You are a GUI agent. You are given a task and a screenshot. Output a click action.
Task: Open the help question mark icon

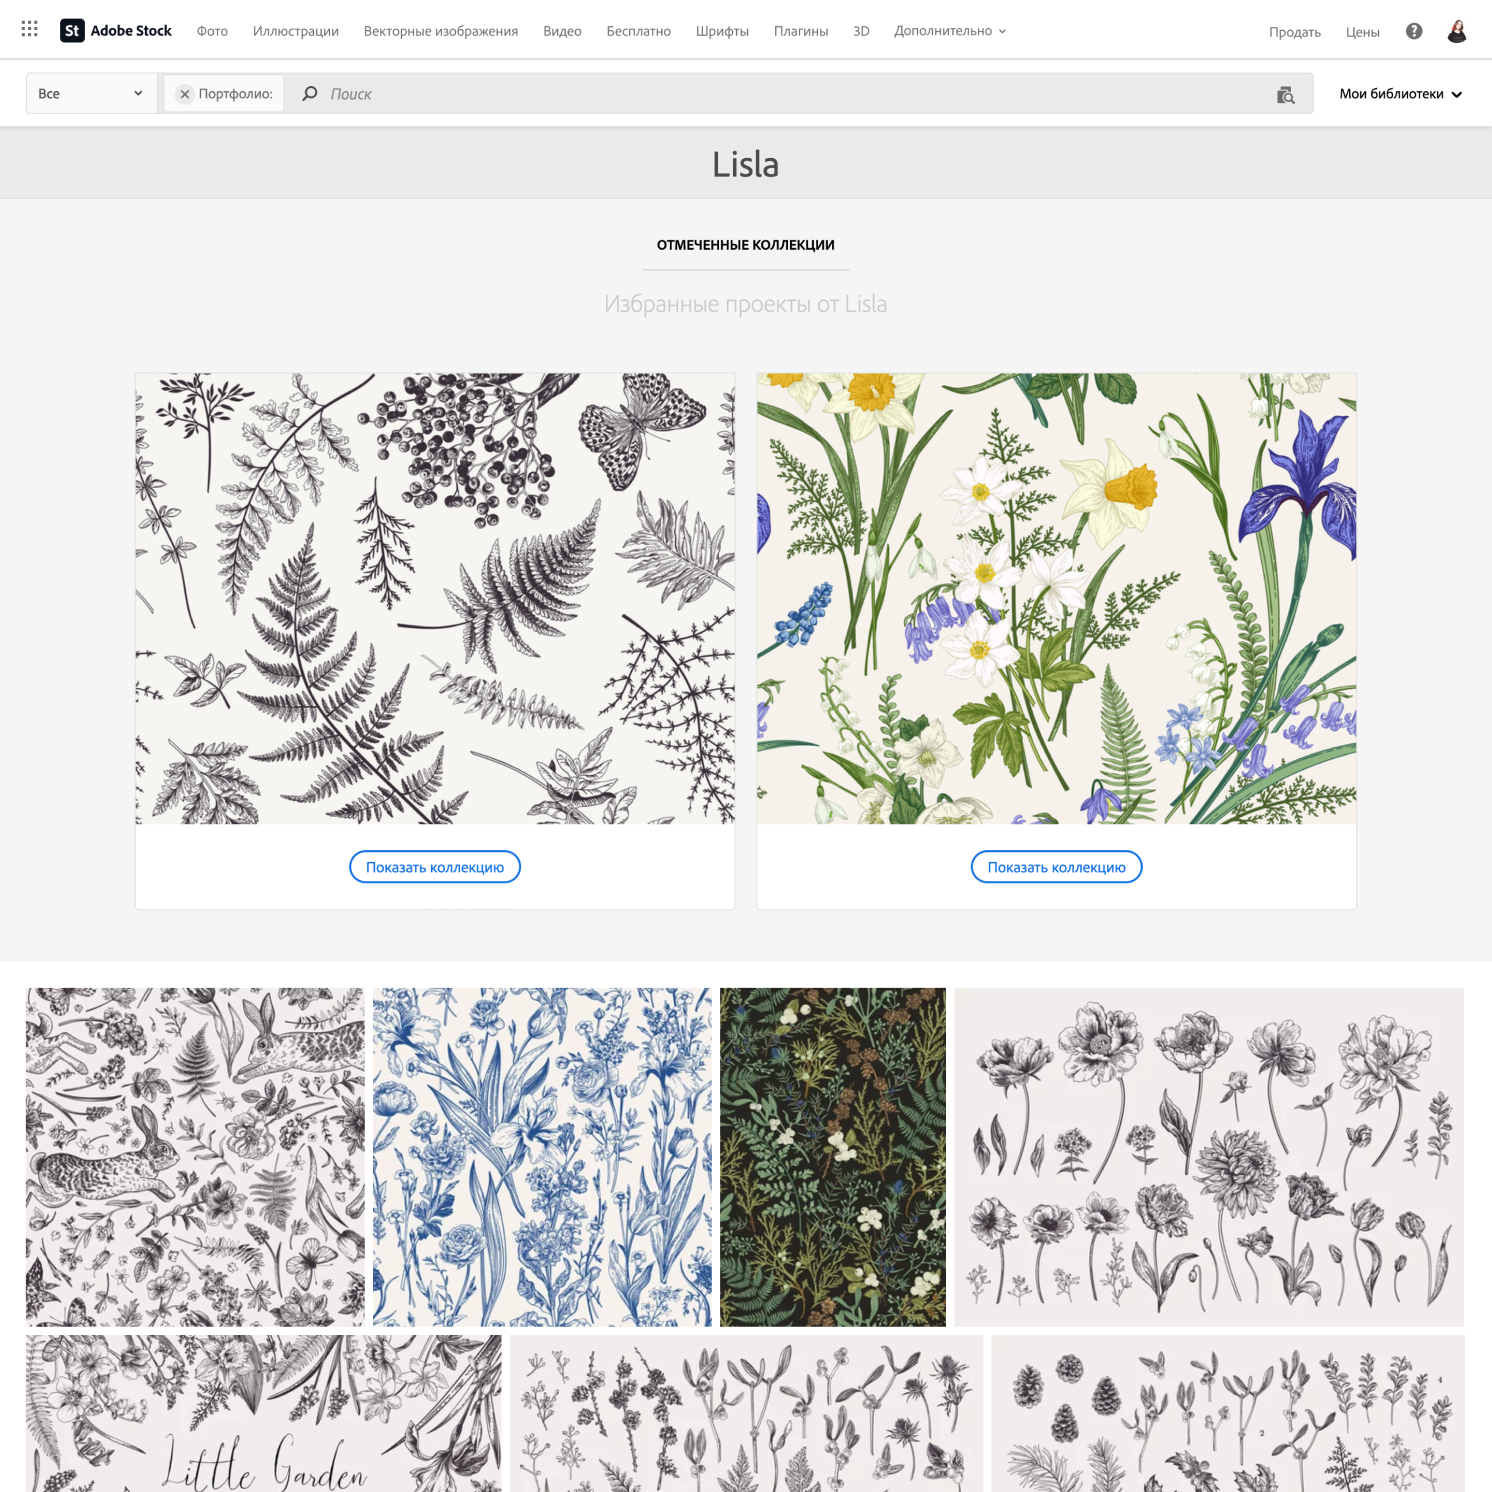1414,31
